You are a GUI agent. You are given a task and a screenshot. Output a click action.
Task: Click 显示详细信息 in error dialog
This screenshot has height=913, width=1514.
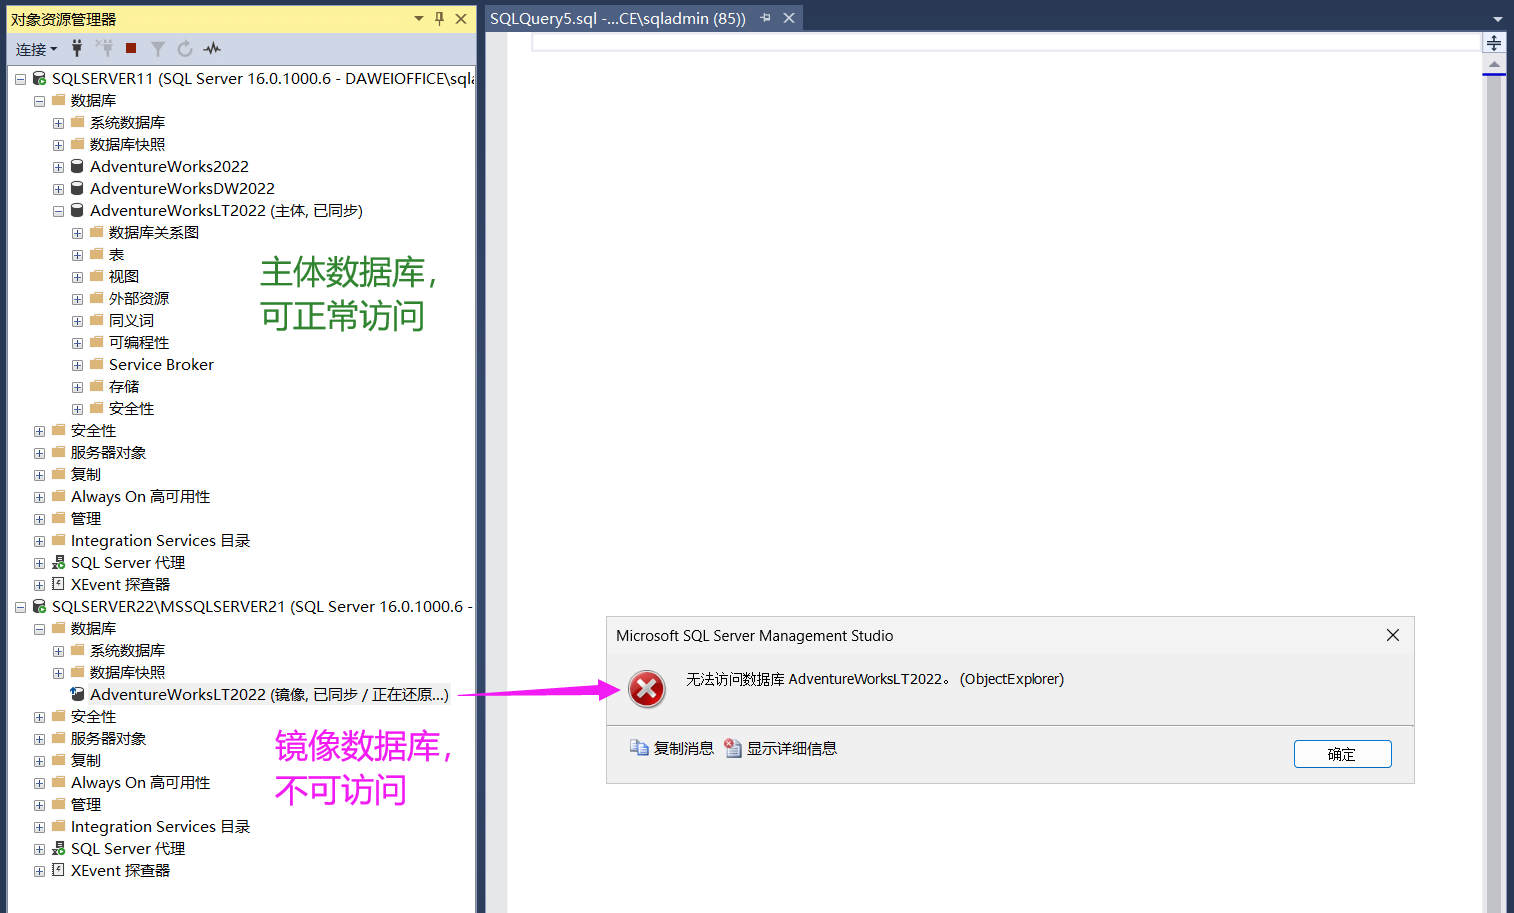tap(781, 748)
